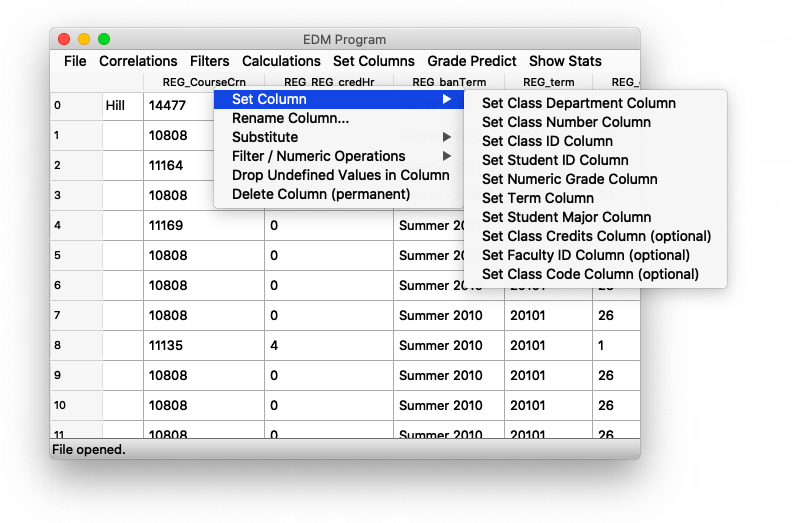The width and height of the screenshot is (792, 523).
Task: Open the Show Stats menu
Action: click(566, 61)
